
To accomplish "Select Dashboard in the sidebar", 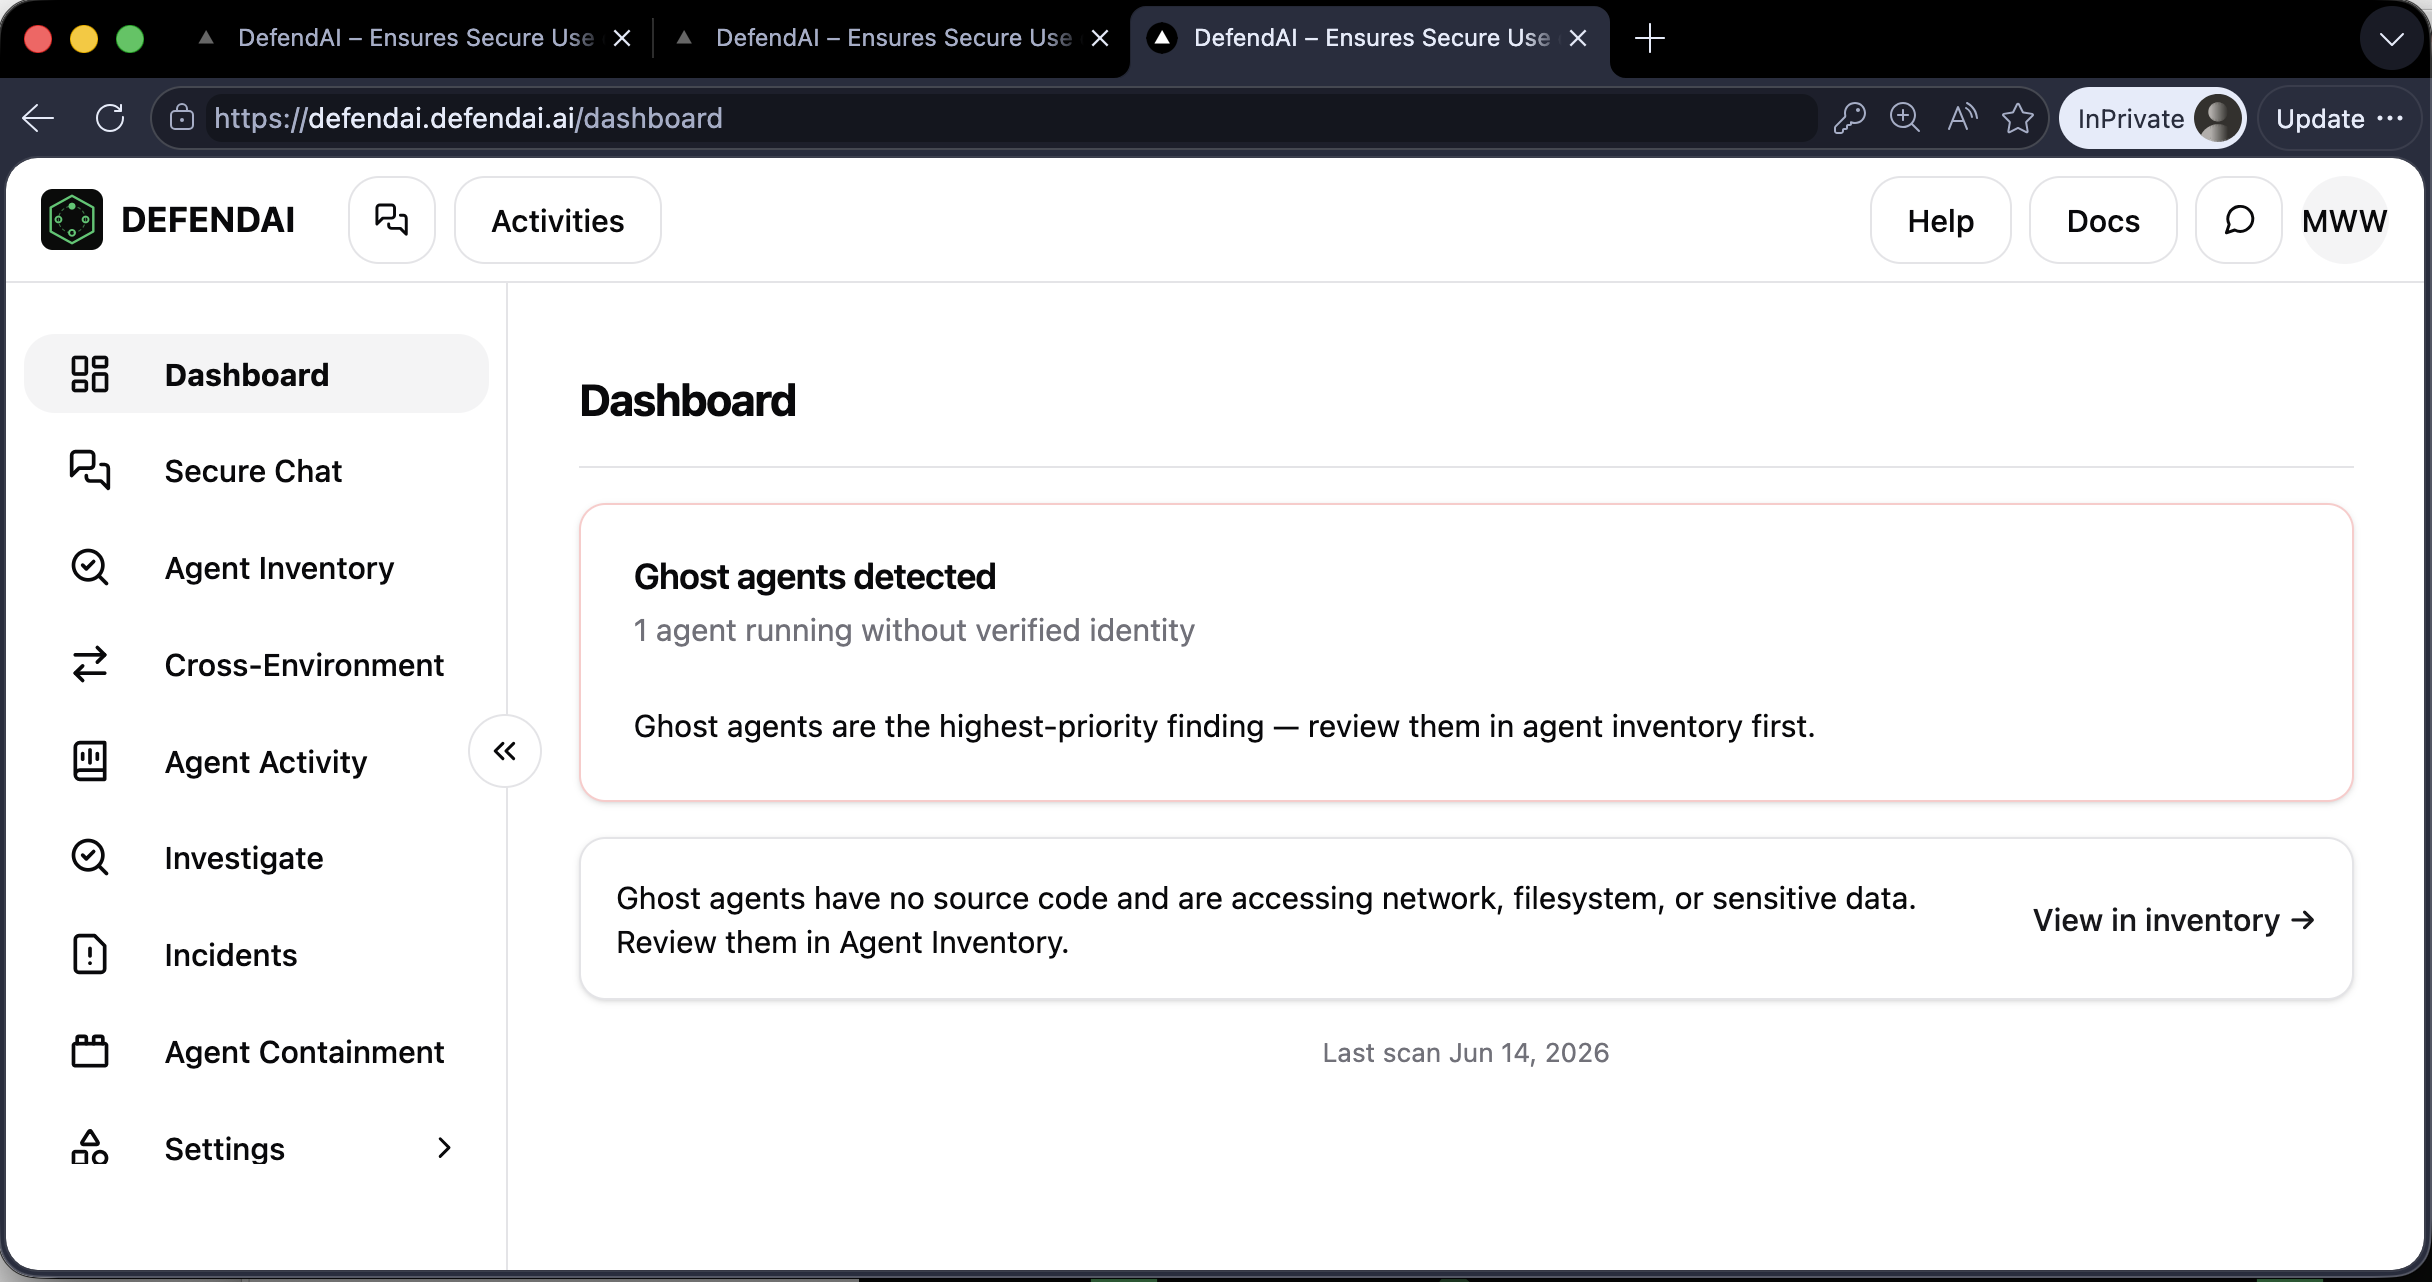I will pyautogui.click(x=256, y=374).
